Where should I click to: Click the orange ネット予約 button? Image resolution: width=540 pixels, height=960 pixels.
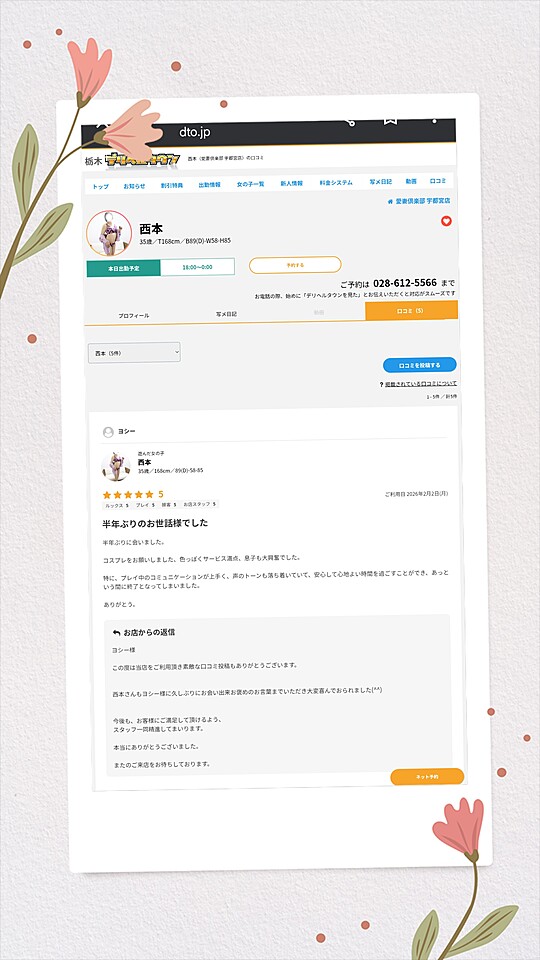tap(427, 776)
